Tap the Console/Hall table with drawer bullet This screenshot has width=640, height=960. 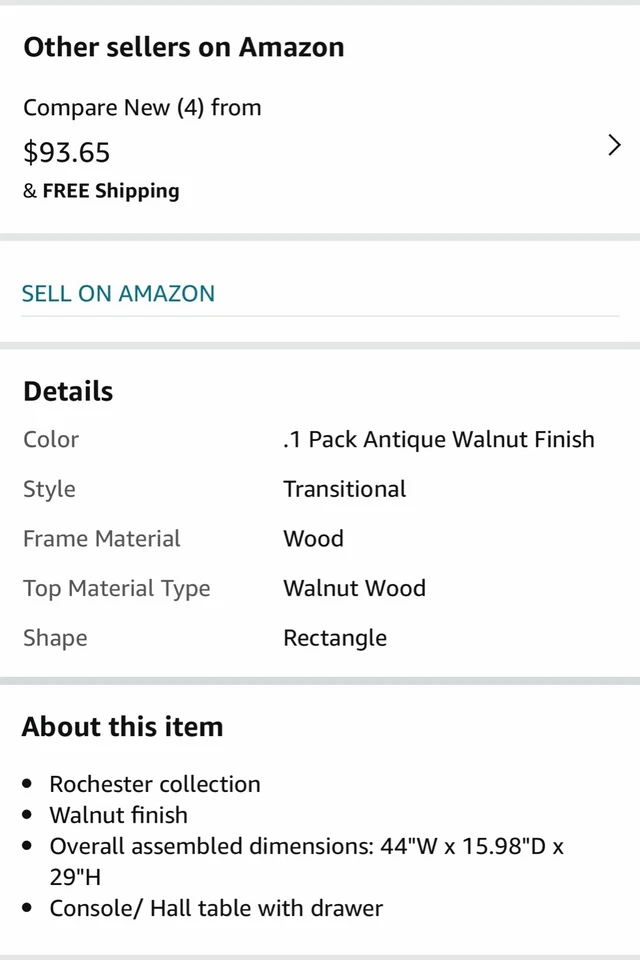[x=216, y=908]
